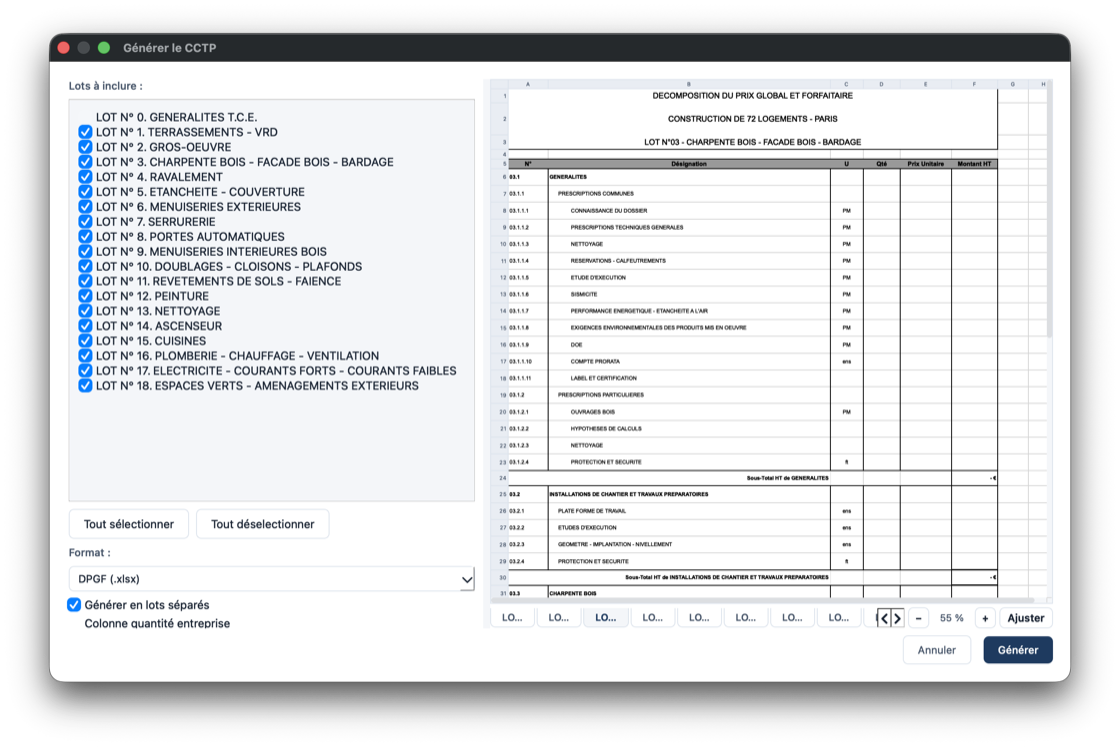Click Sous-Total HT de GENERALITES cell

787,478
